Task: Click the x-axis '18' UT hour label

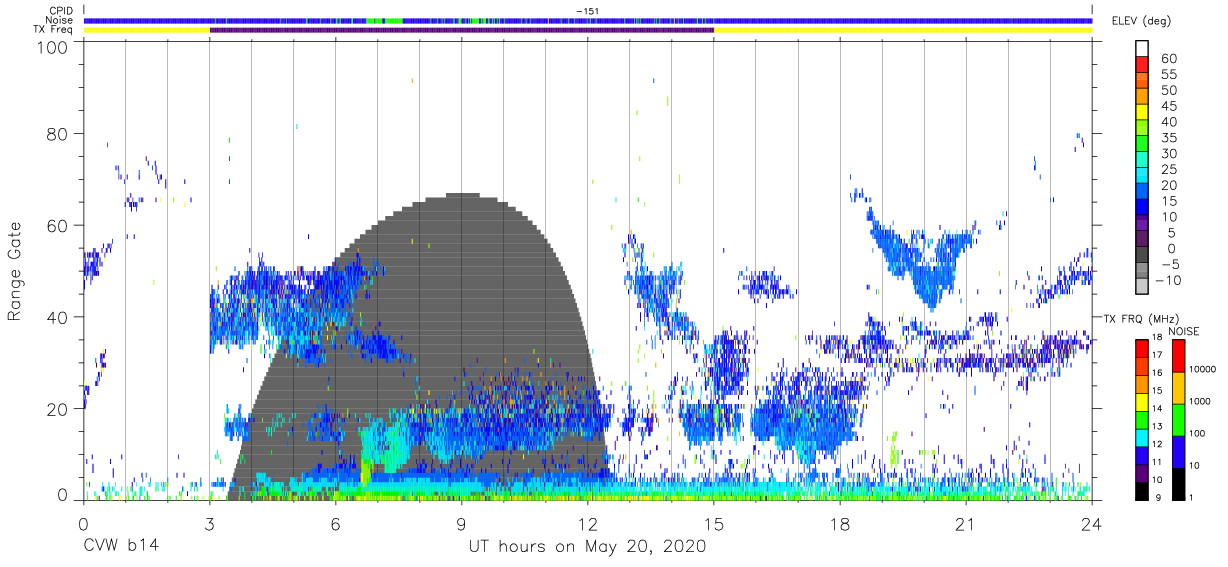Action: pyautogui.click(x=839, y=524)
